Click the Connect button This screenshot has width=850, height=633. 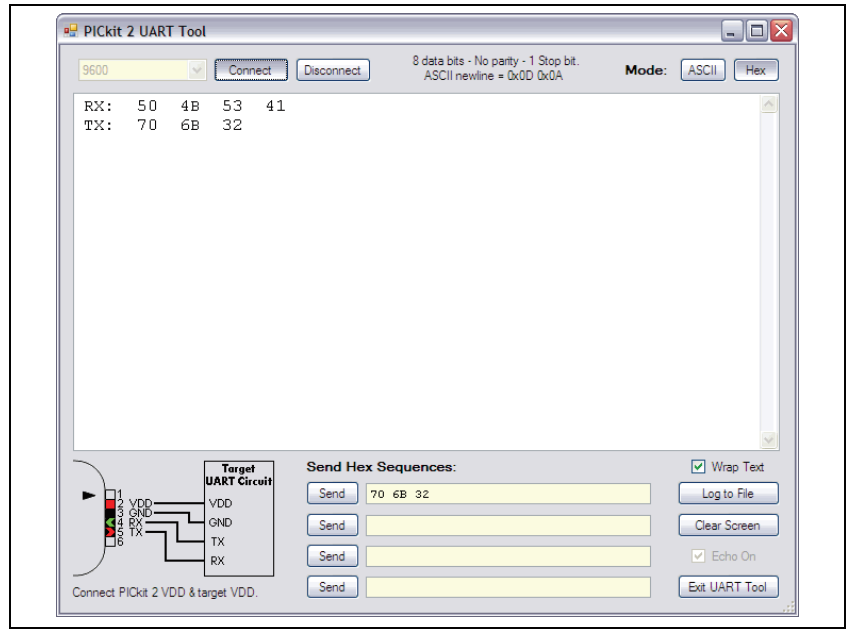[251, 70]
